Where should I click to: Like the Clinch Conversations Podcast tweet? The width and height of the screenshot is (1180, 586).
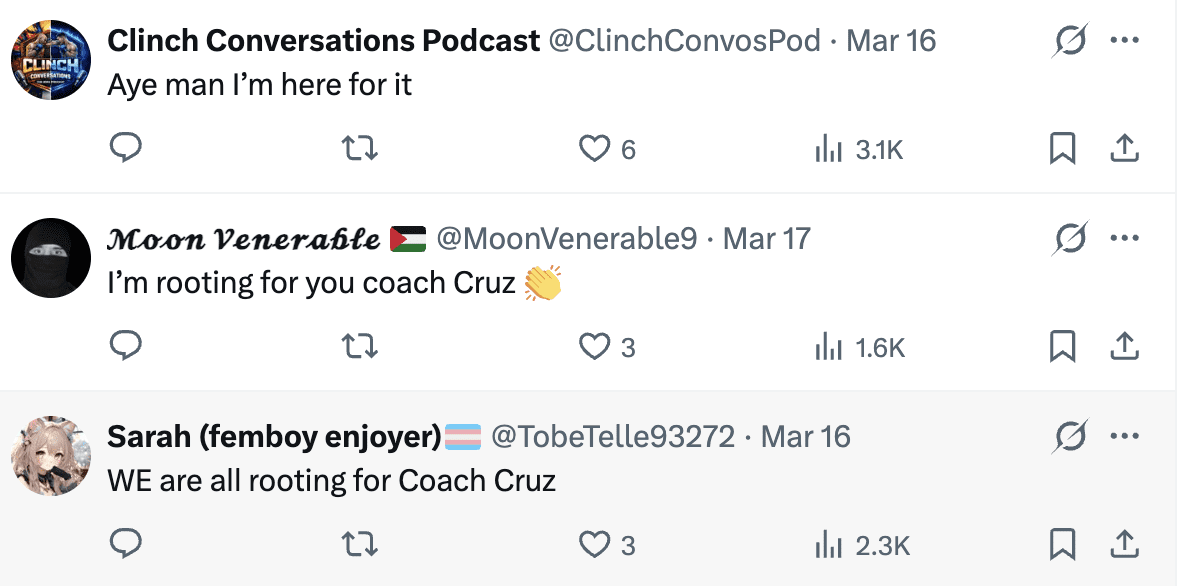pos(595,149)
